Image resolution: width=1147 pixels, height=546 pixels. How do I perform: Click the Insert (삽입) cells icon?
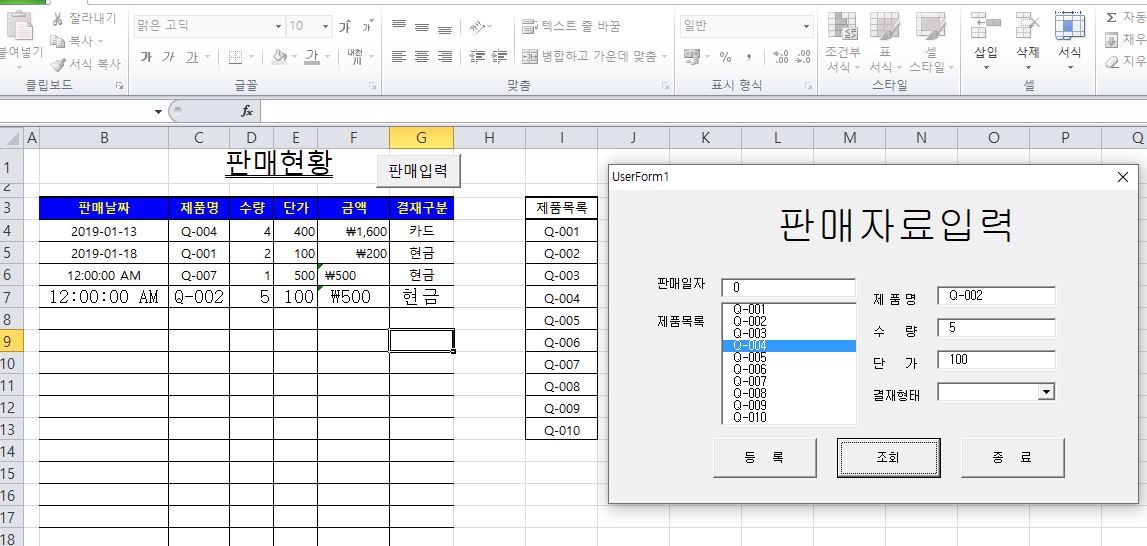click(986, 30)
